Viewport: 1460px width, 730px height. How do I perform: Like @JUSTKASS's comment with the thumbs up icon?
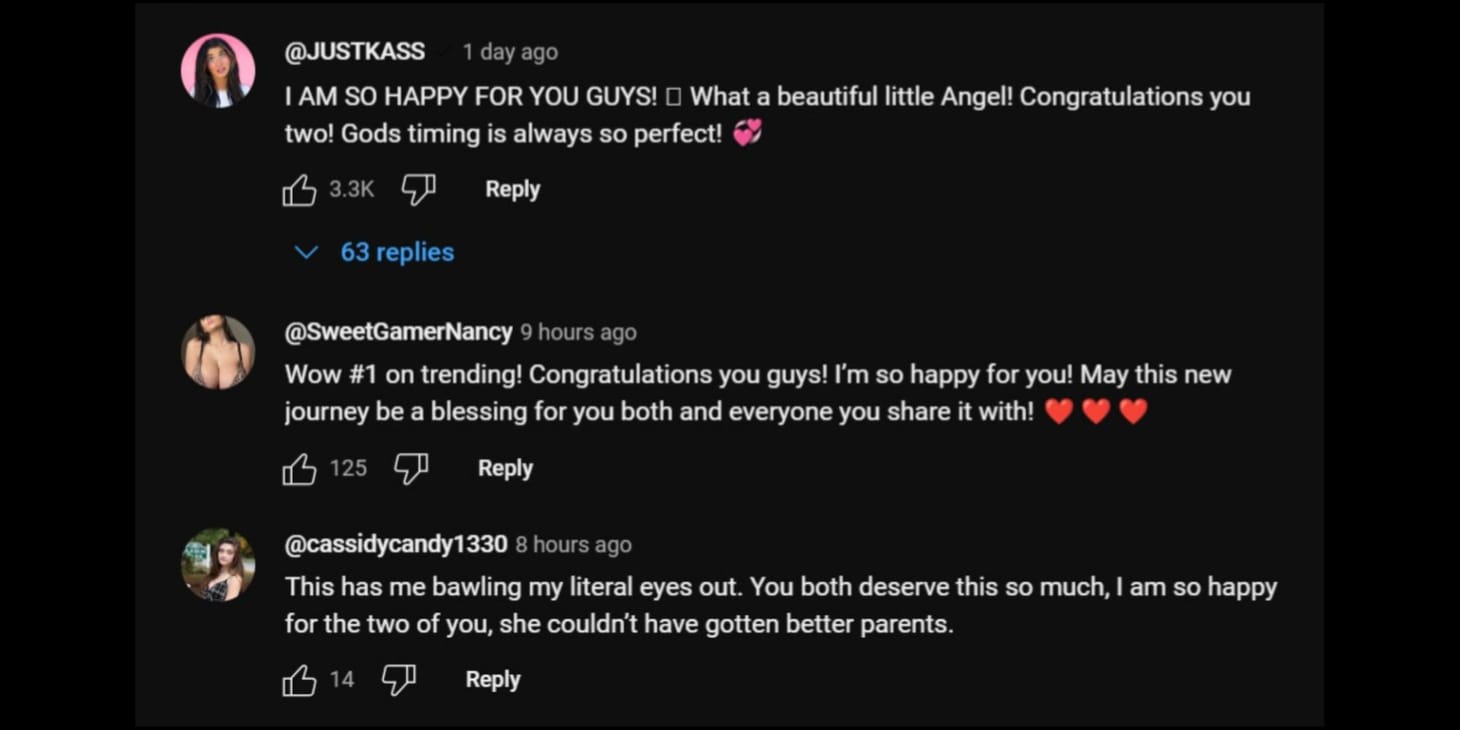pos(299,188)
